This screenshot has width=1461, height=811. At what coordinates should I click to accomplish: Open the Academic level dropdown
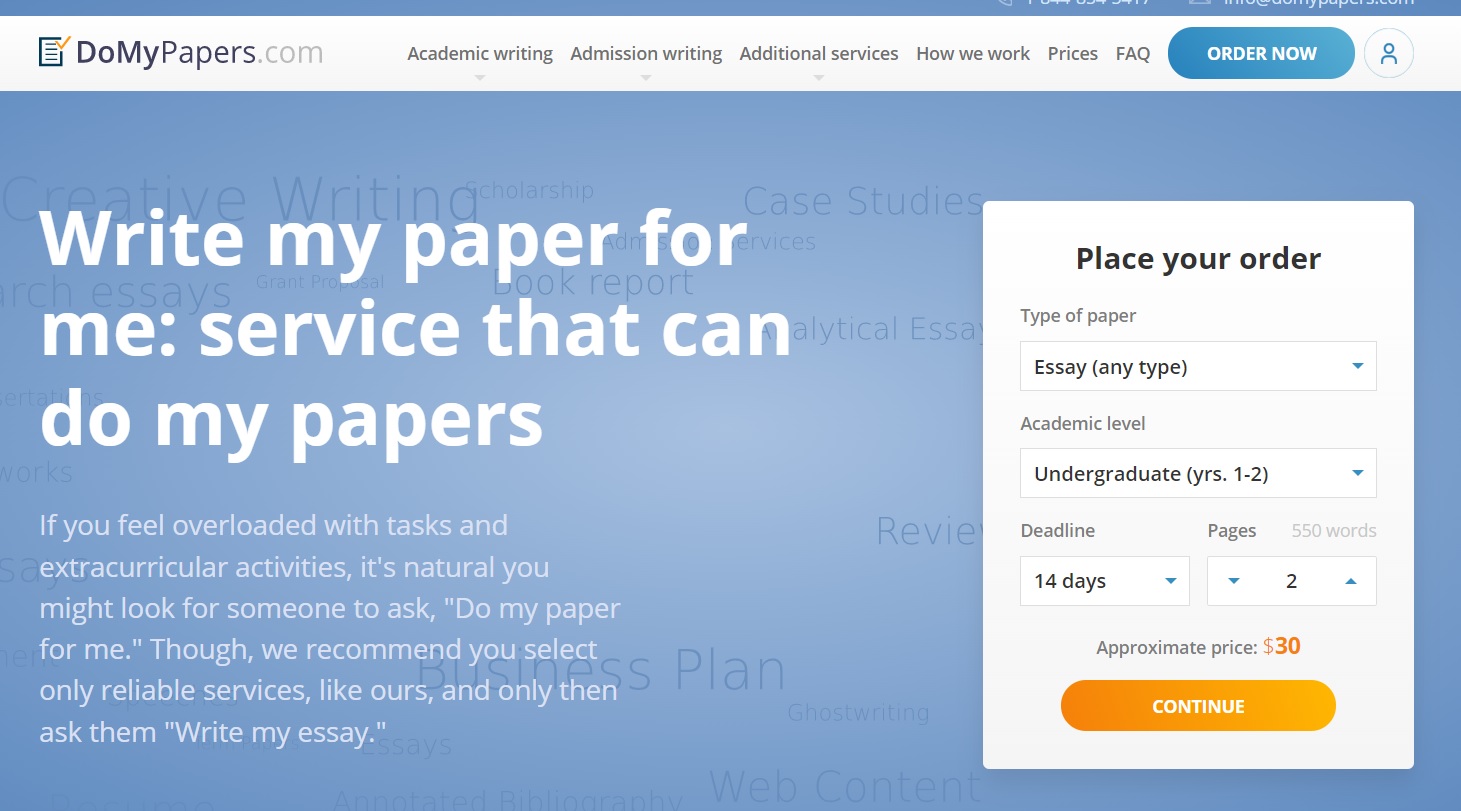point(1198,473)
